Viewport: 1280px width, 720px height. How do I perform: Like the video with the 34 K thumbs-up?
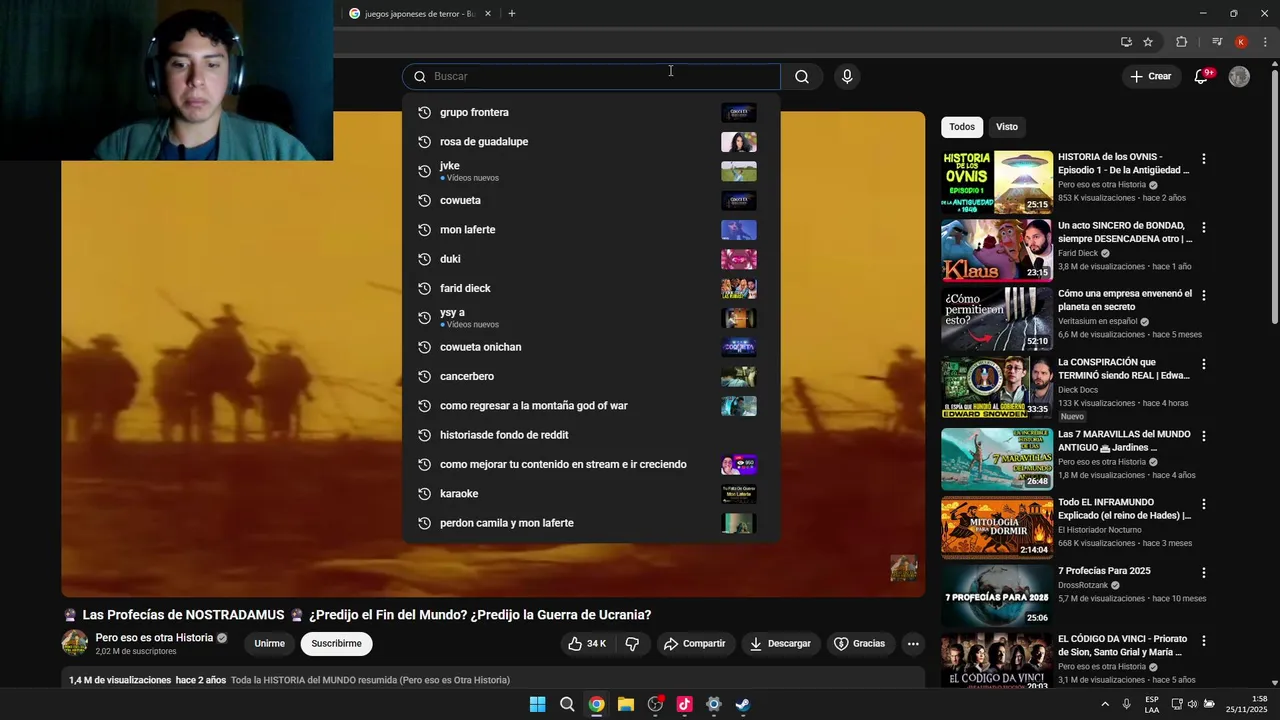[x=587, y=644]
